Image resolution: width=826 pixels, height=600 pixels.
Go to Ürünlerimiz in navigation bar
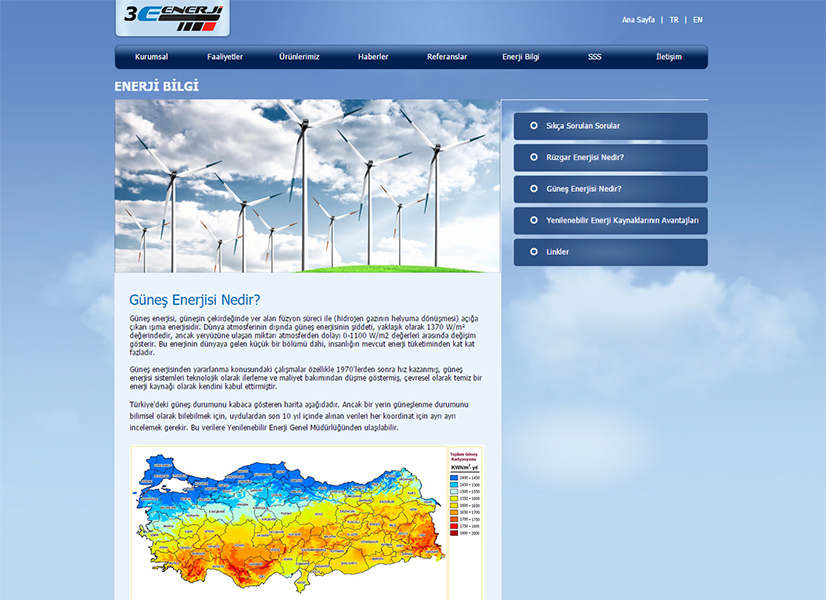point(299,57)
